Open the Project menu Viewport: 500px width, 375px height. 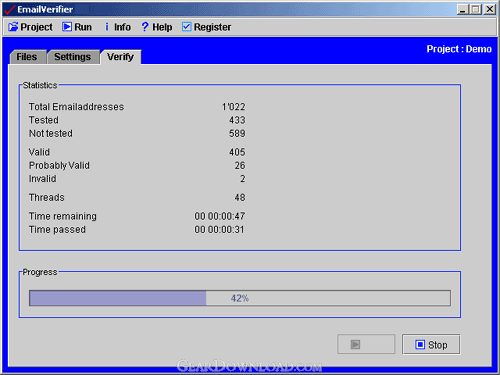coord(30,27)
